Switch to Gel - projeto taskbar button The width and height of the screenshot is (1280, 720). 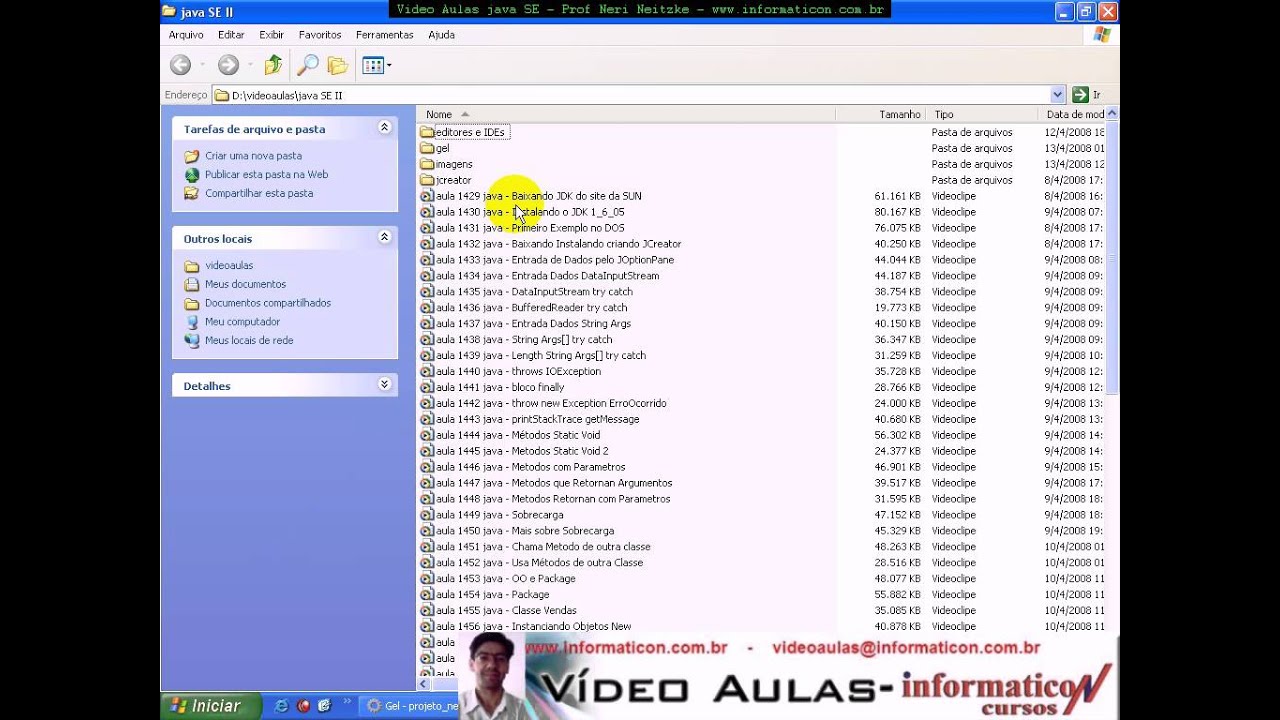(x=412, y=706)
